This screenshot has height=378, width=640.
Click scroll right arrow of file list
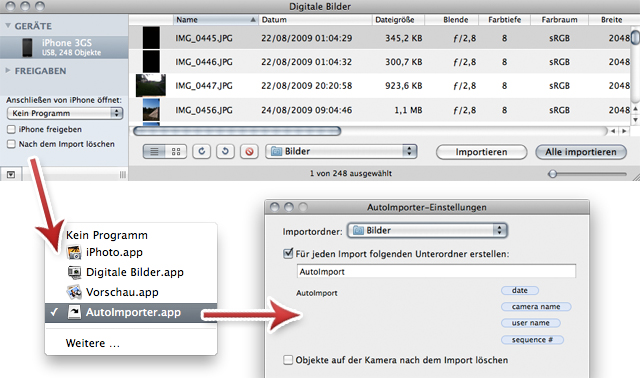click(624, 131)
